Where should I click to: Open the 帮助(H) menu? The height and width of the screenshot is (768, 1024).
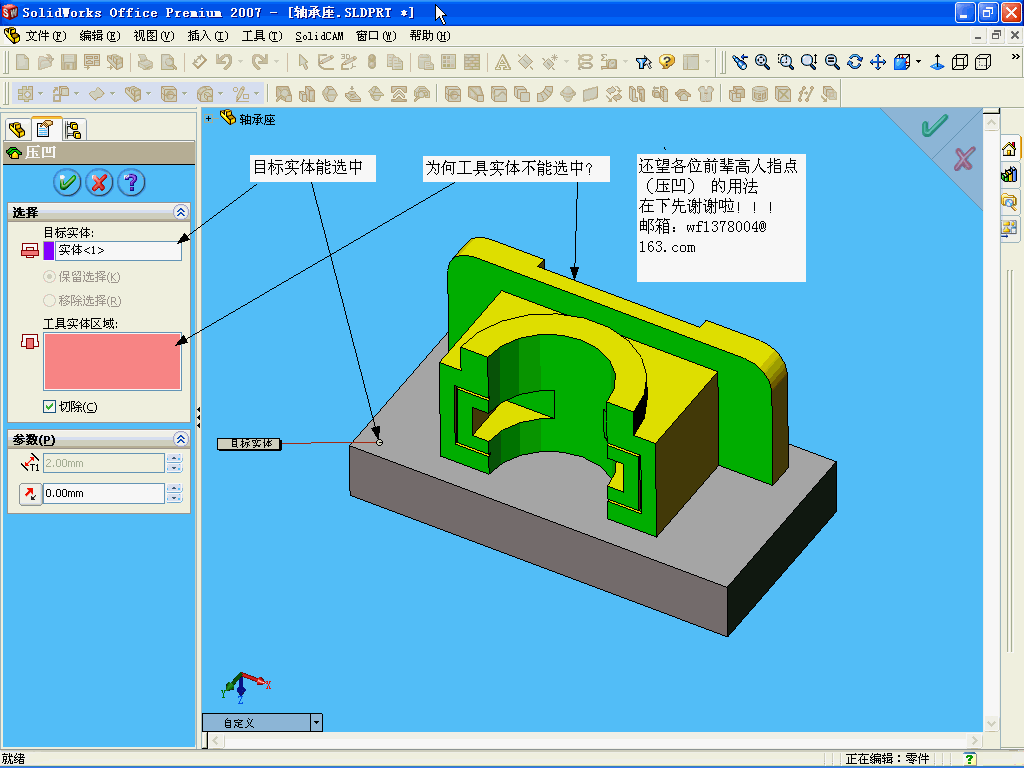tap(430, 36)
